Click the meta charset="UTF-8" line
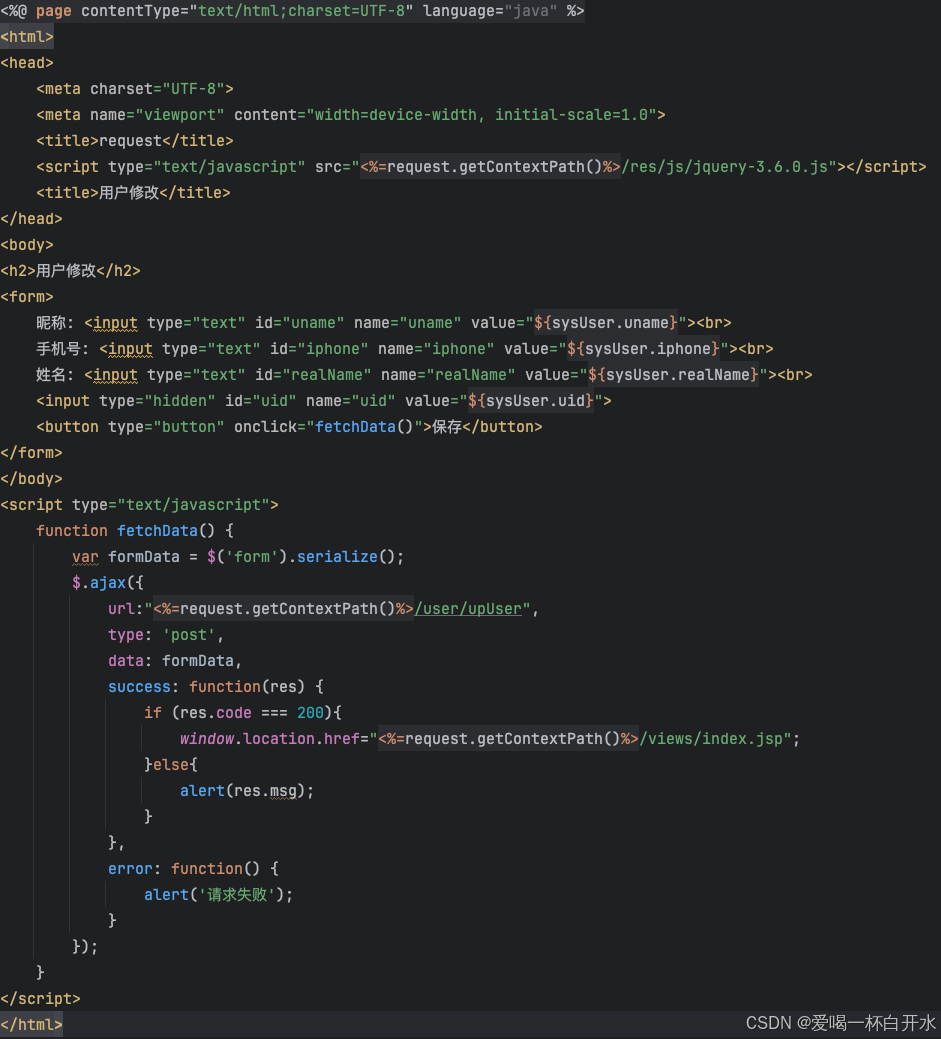 pos(135,89)
